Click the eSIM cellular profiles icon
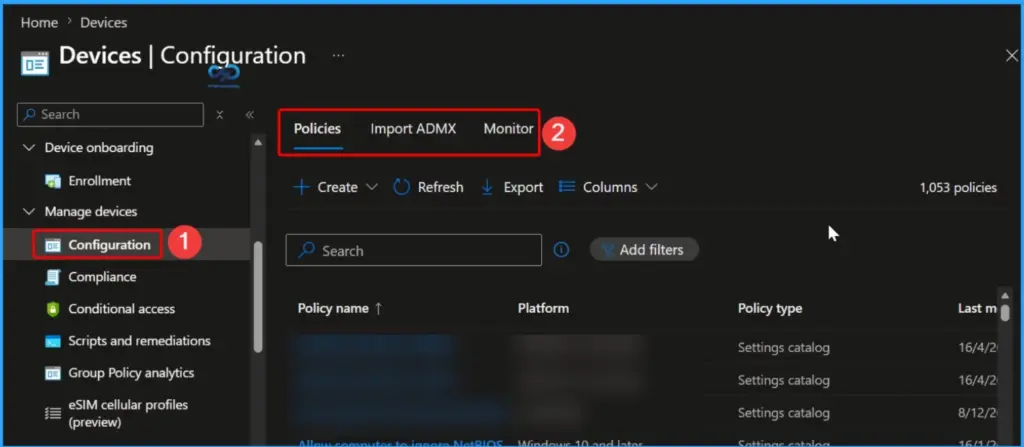 coord(53,413)
